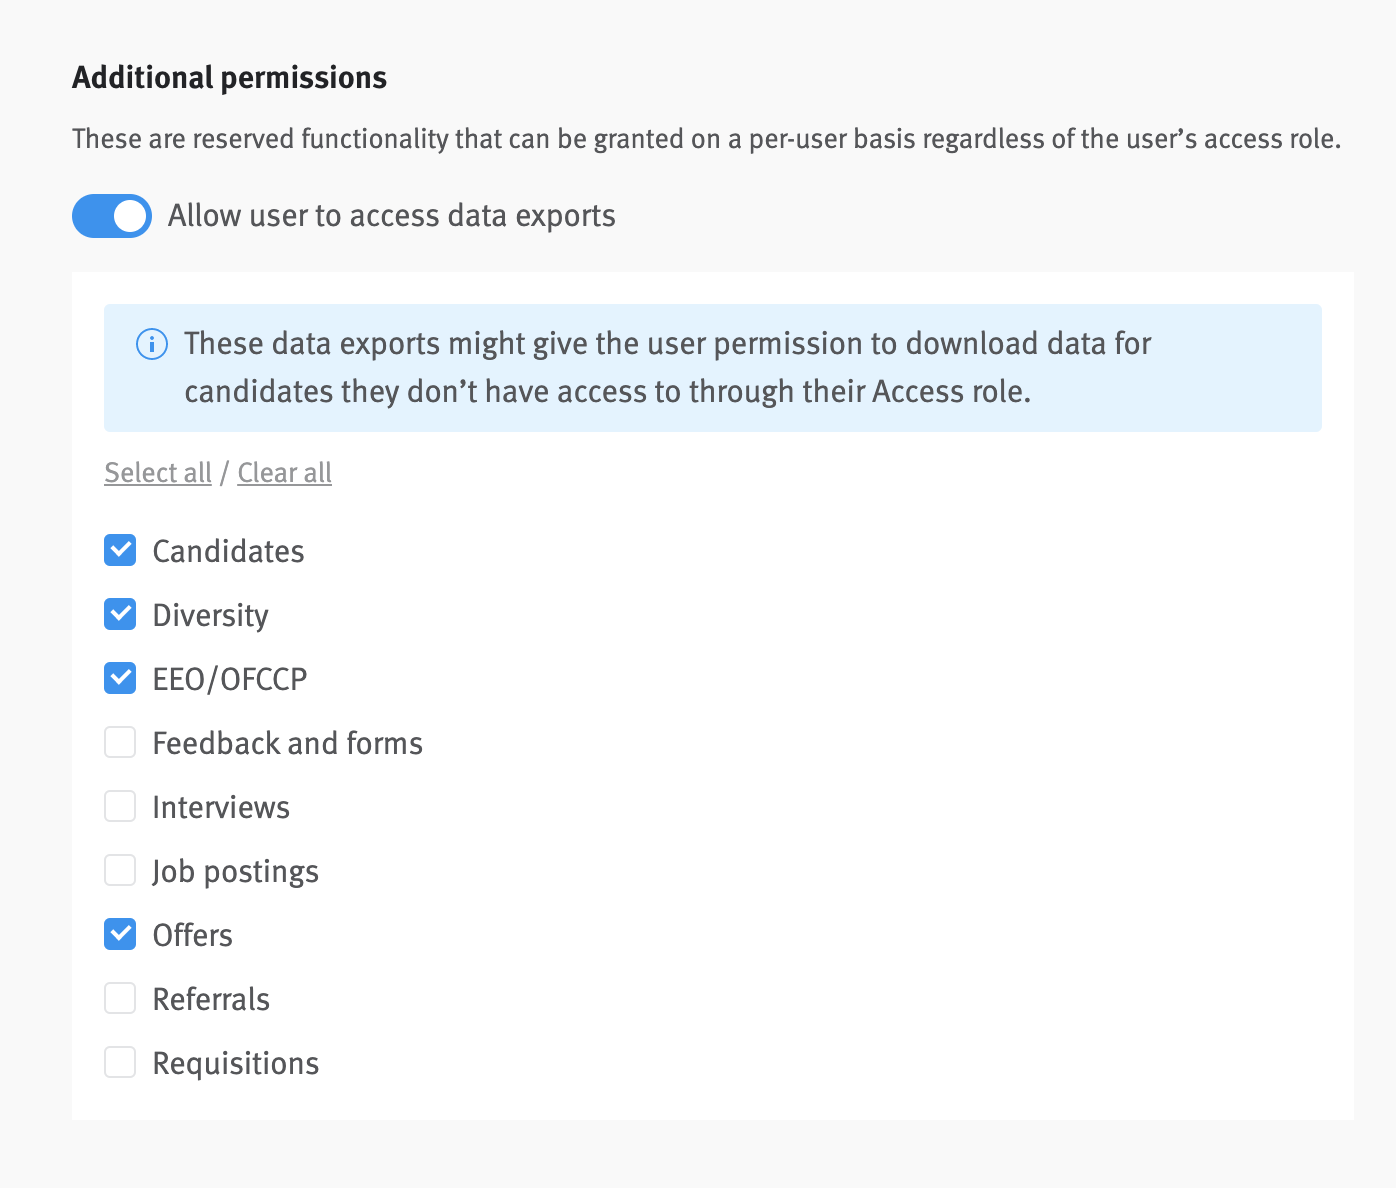Click the Feedback and forms label
1396x1188 pixels.
point(288,743)
